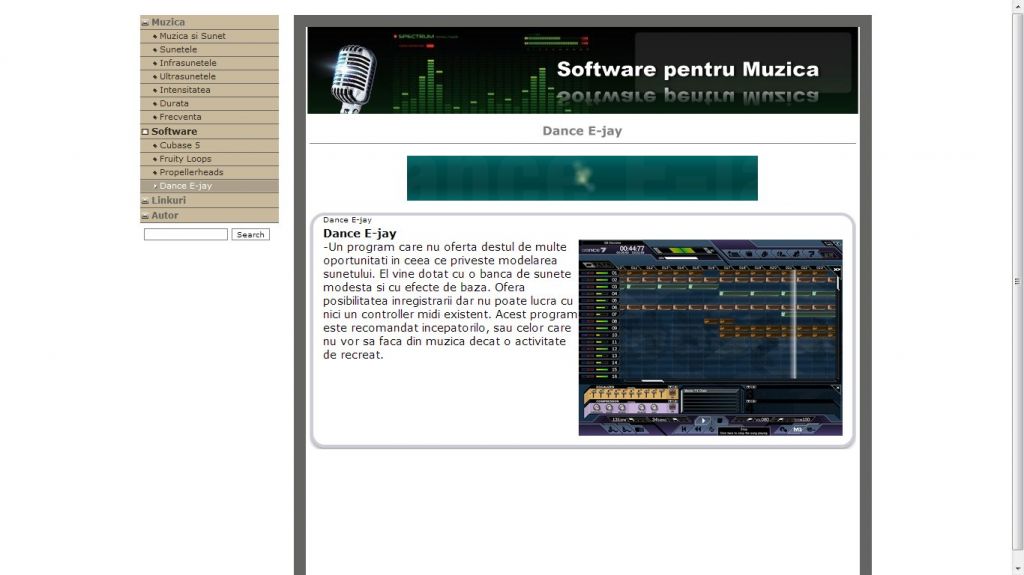Expand the Linkuri section in sidebar

pyautogui.click(x=168, y=200)
